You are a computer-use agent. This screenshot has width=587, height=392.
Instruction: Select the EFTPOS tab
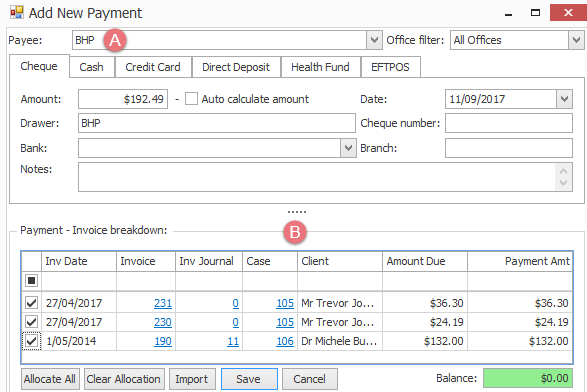point(390,67)
